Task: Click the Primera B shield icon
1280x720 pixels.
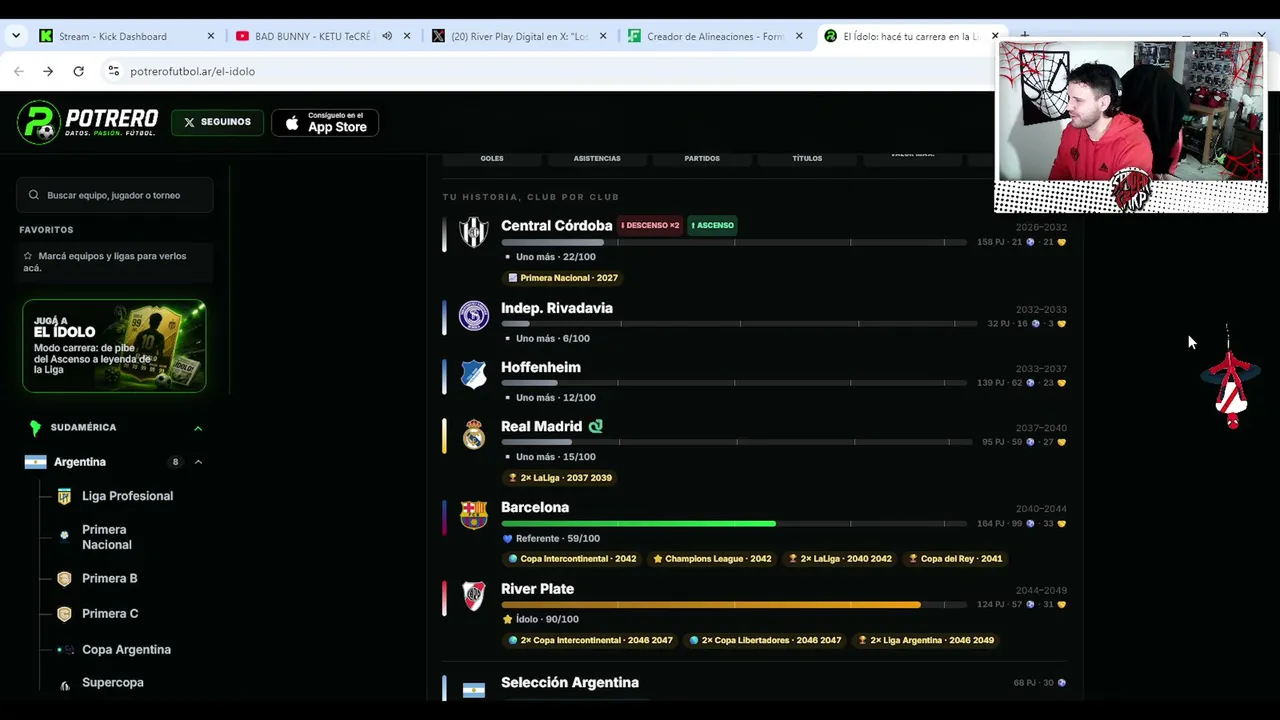Action: 64,579
